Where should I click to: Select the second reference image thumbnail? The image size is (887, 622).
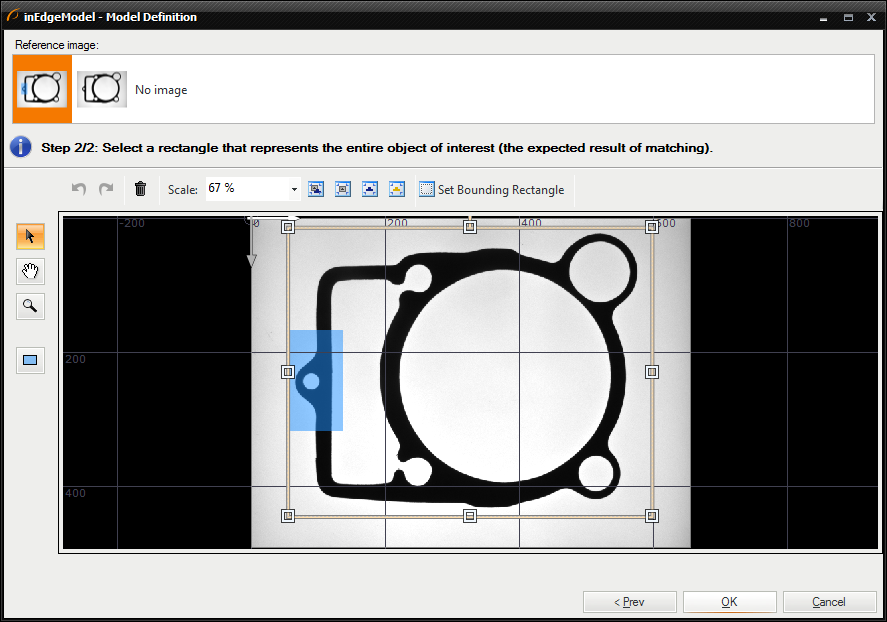click(102, 89)
